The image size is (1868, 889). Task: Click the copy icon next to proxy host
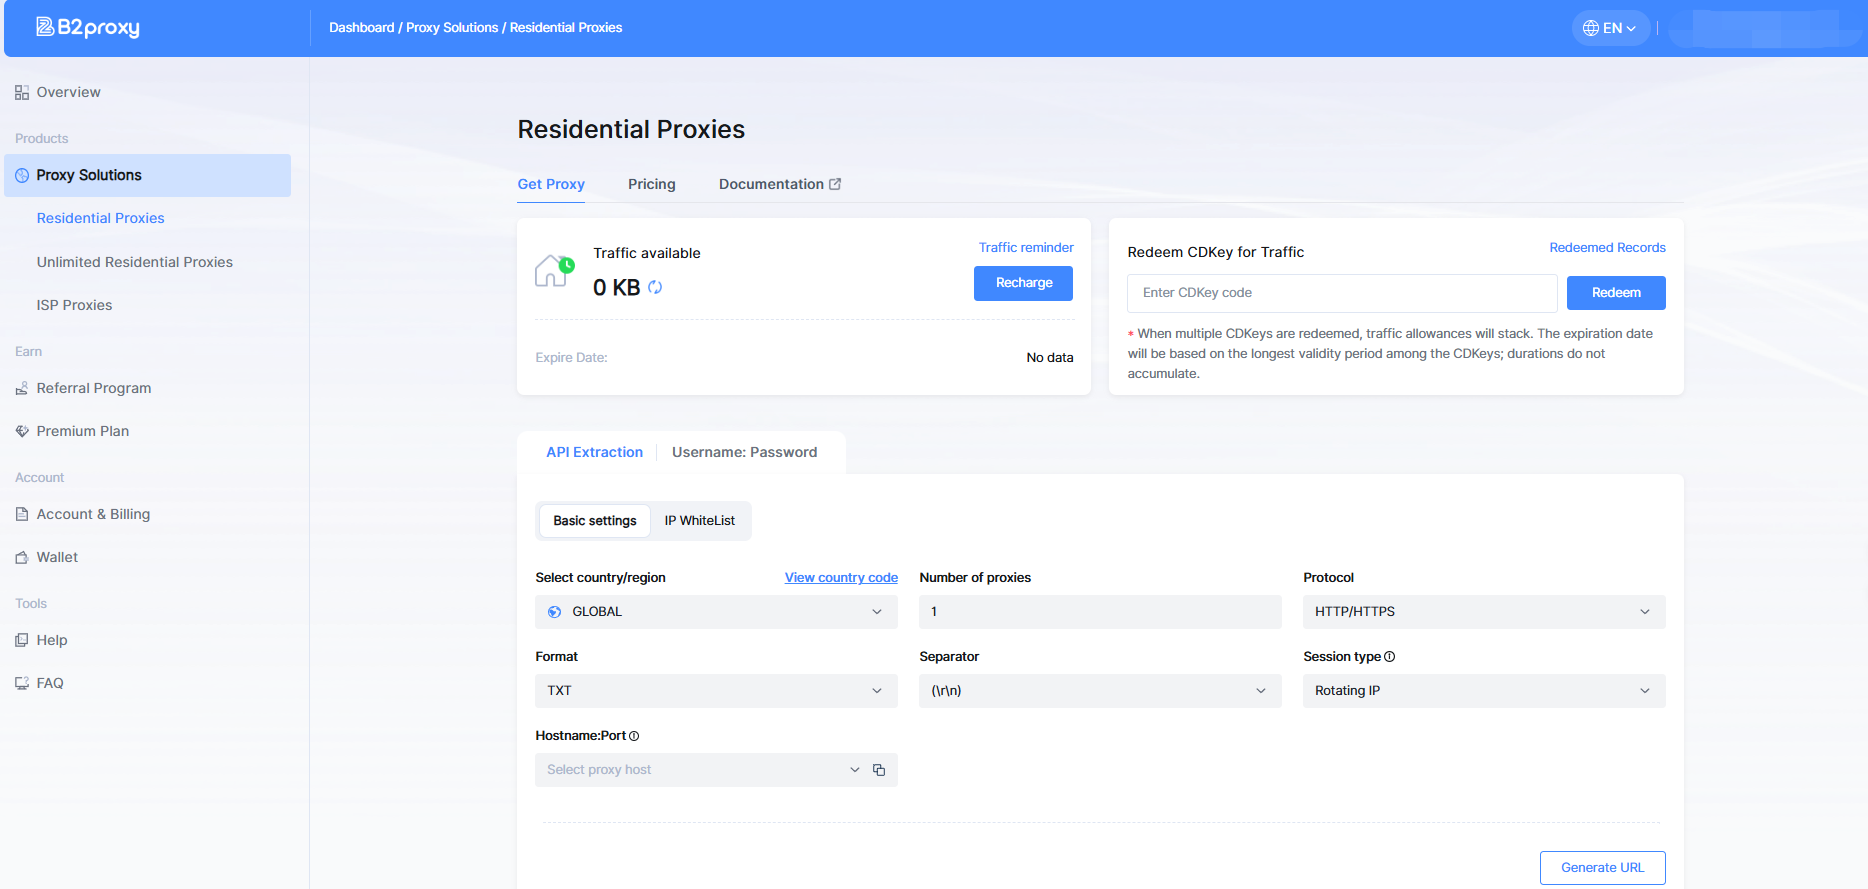[x=879, y=770]
